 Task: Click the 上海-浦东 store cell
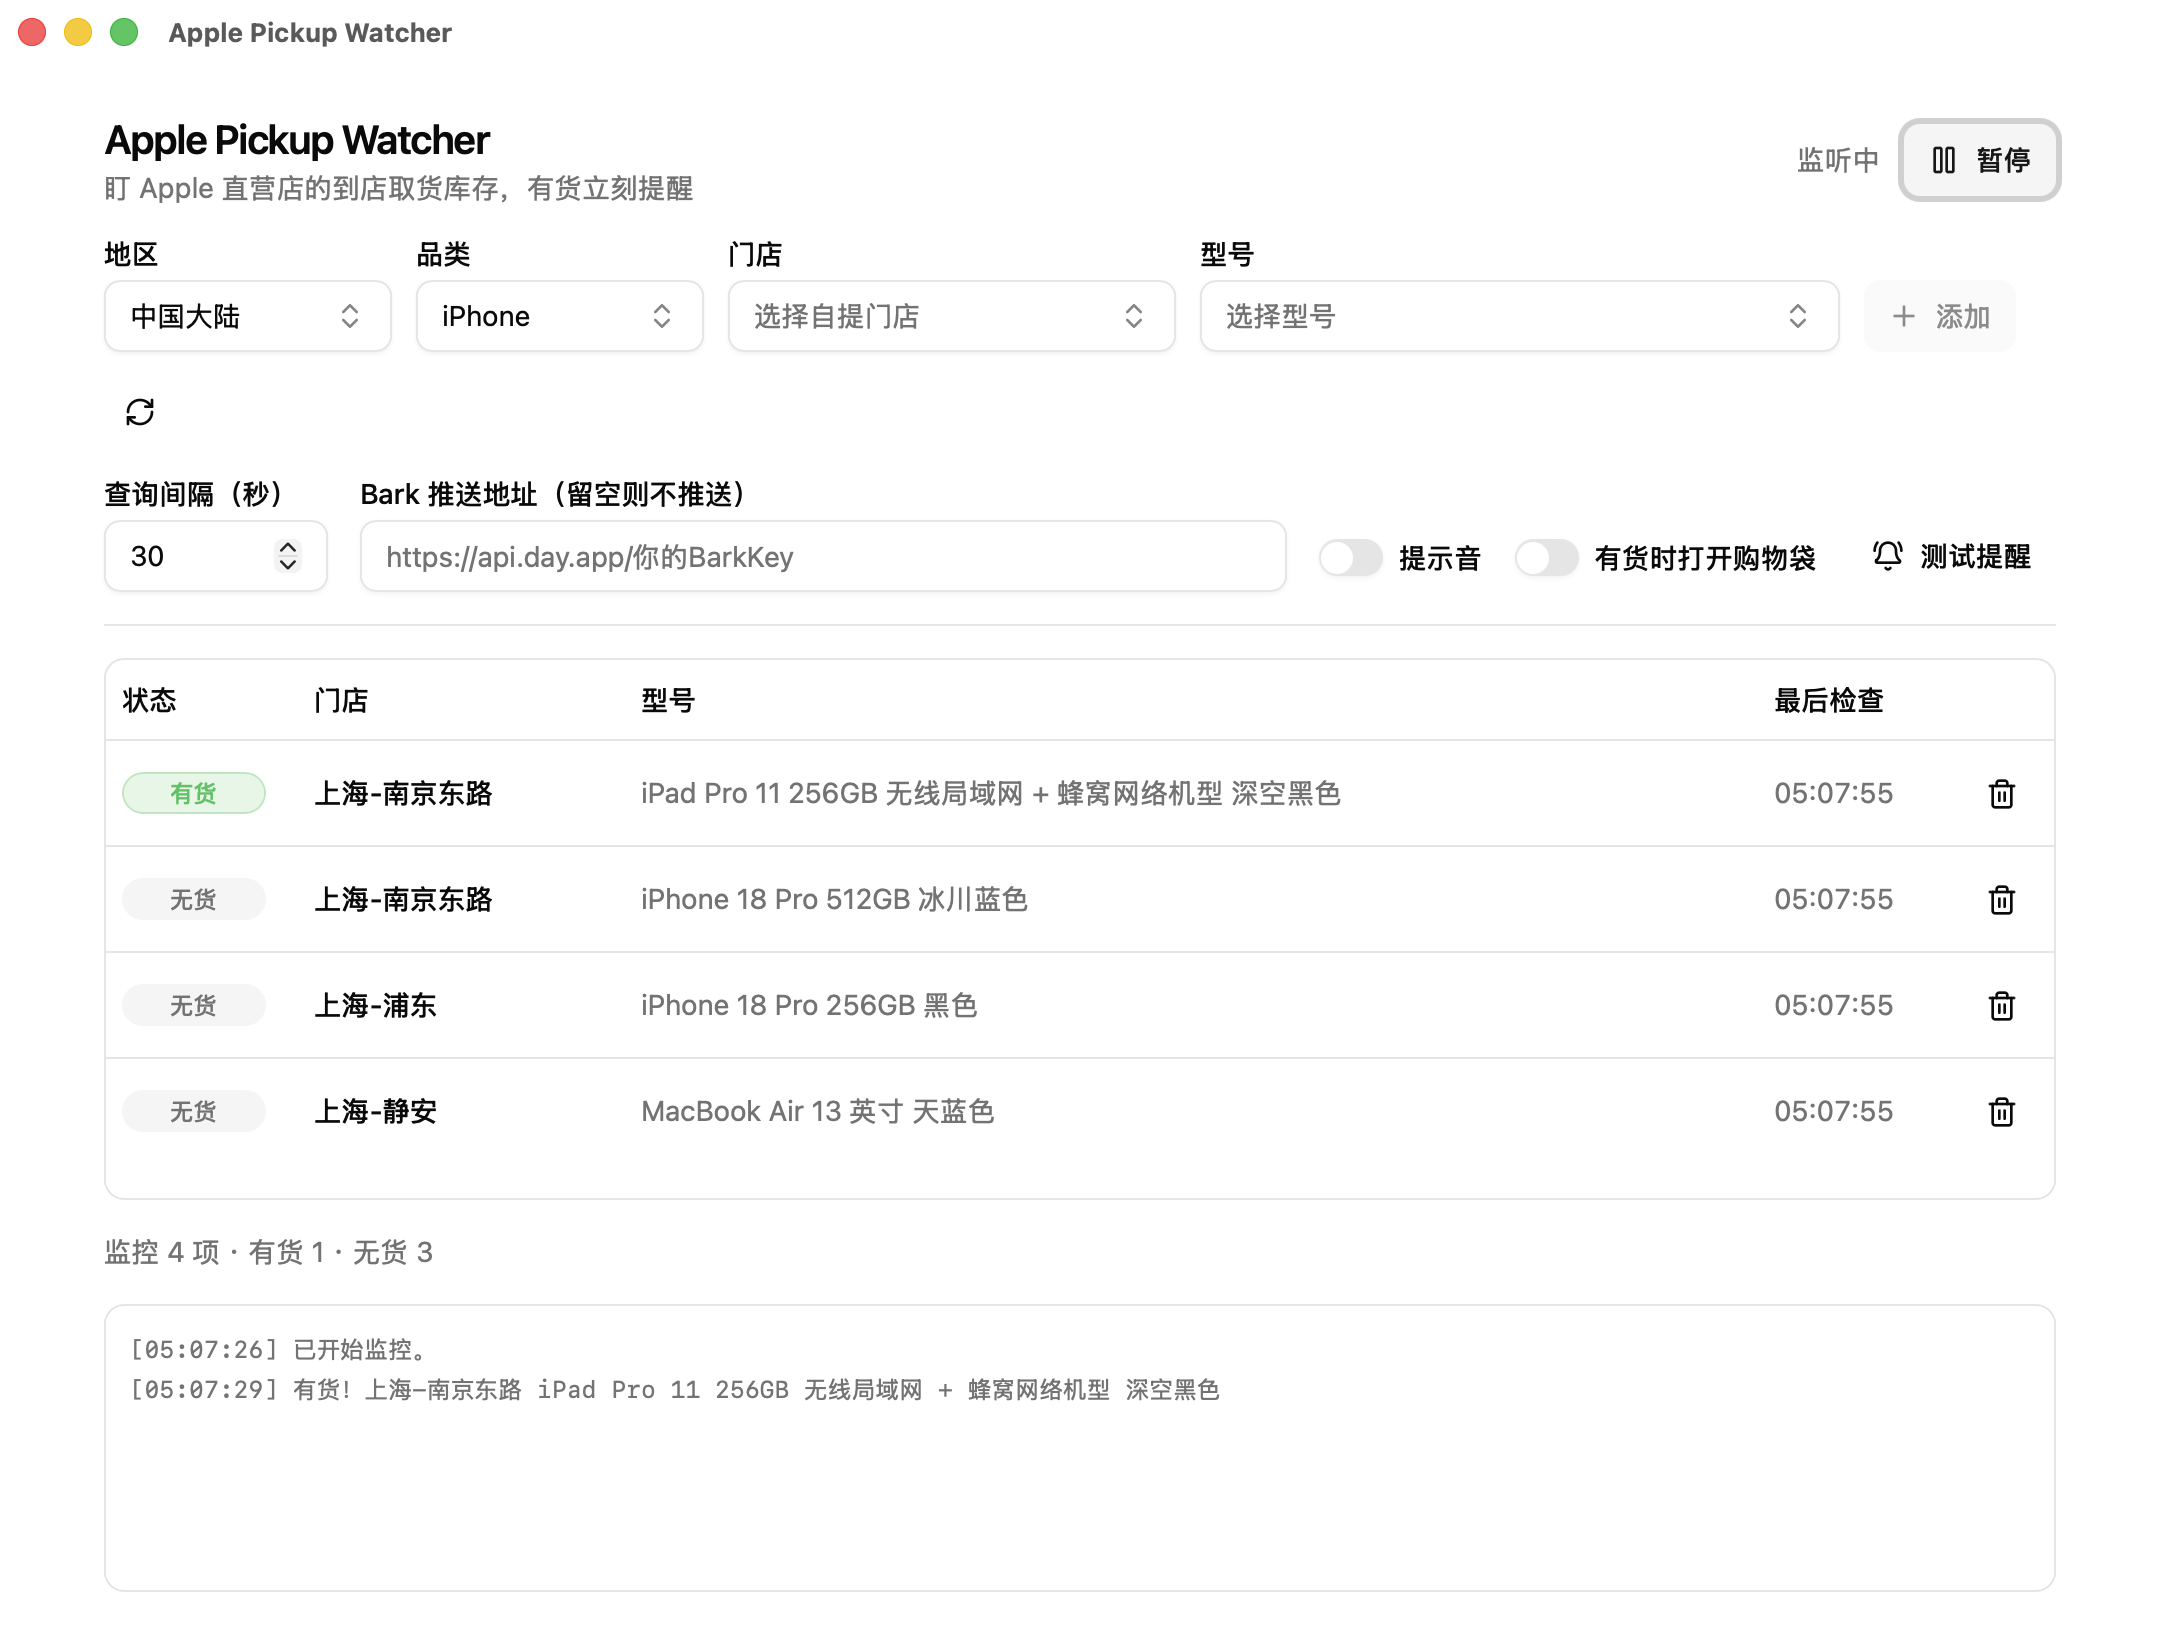(375, 1006)
